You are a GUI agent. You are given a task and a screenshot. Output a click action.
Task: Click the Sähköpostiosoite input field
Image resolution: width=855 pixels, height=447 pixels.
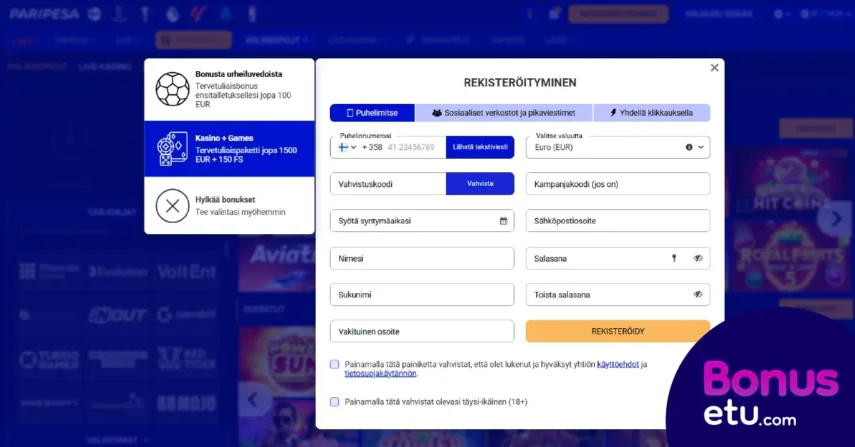(x=618, y=221)
